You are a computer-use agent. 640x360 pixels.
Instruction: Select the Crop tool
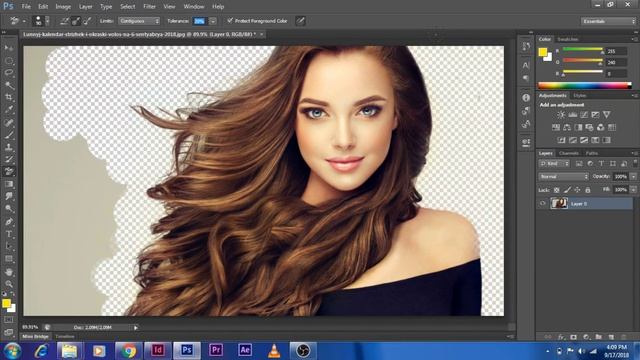click(9, 98)
